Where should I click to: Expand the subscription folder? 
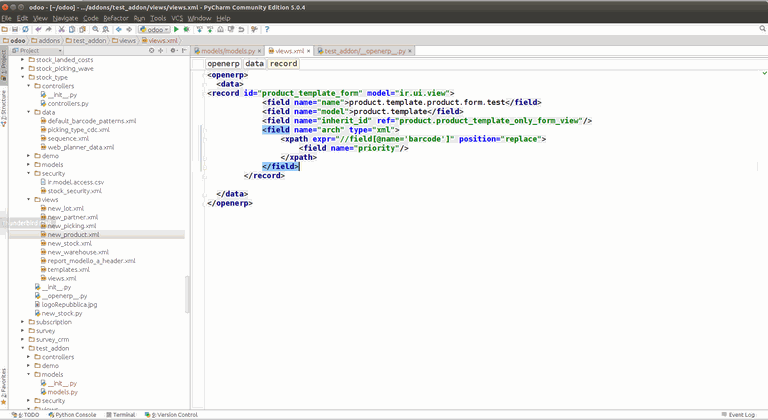(23, 322)
